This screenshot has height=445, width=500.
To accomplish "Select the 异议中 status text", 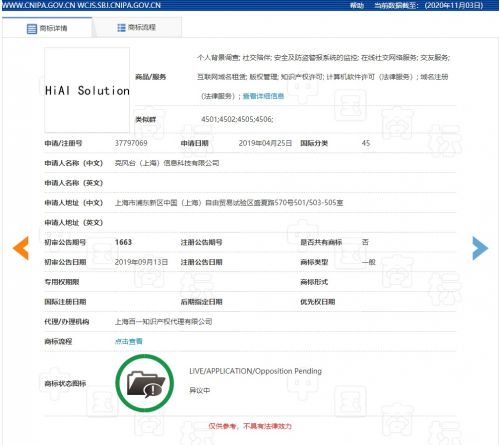I will (200, 390).
